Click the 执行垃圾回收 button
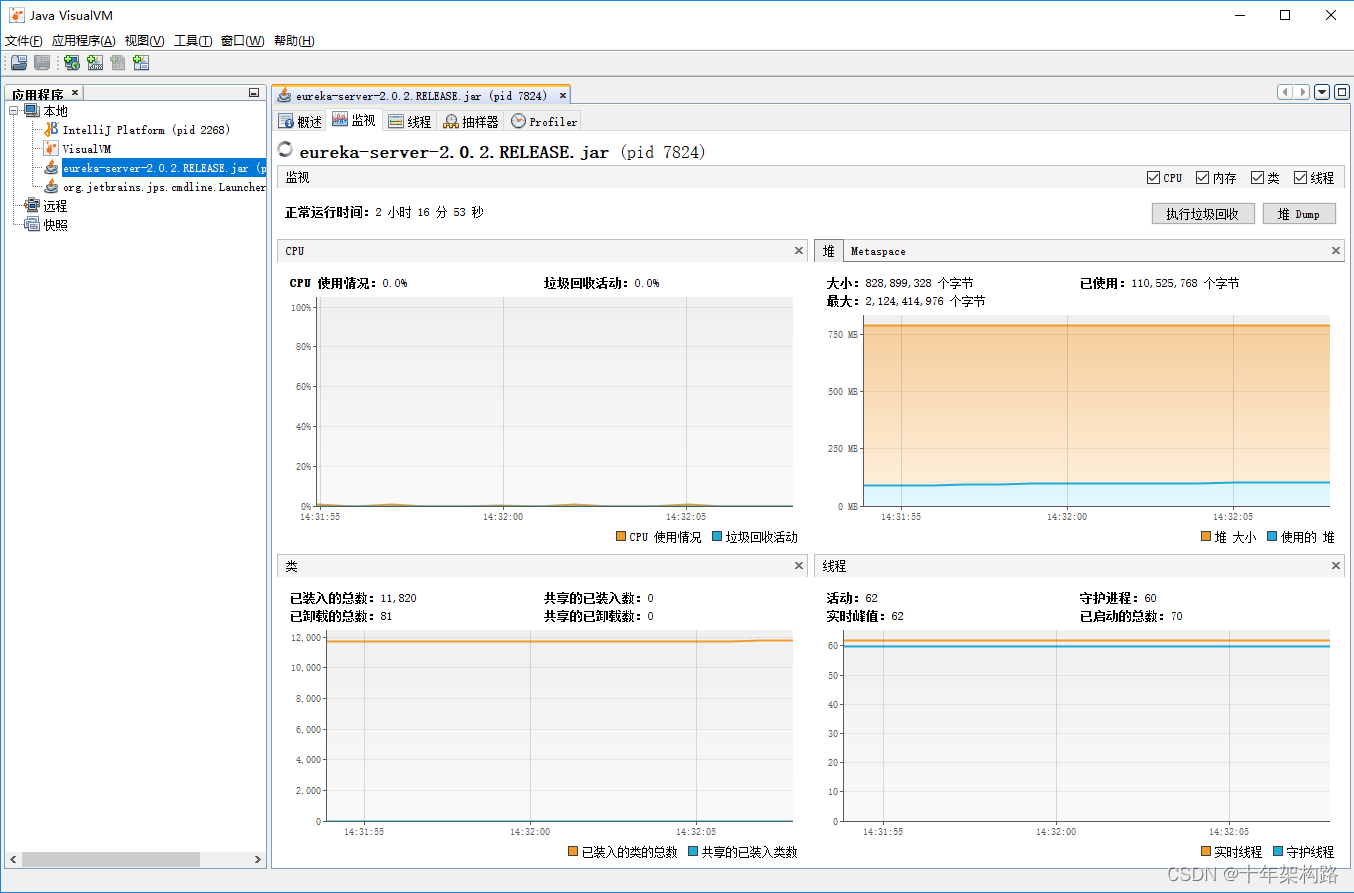Screen dimensions: 1354x893 1203,214
